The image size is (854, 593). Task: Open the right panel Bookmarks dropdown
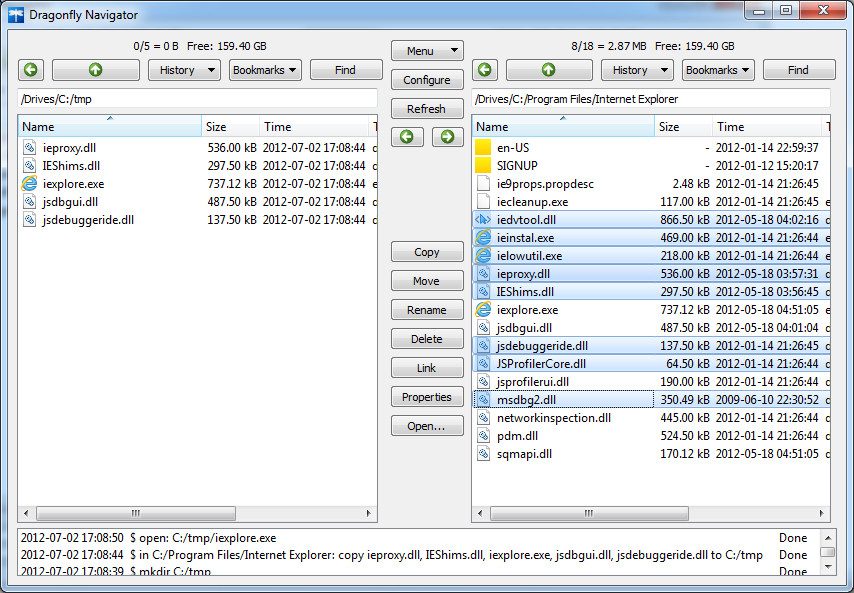(718, 70)
